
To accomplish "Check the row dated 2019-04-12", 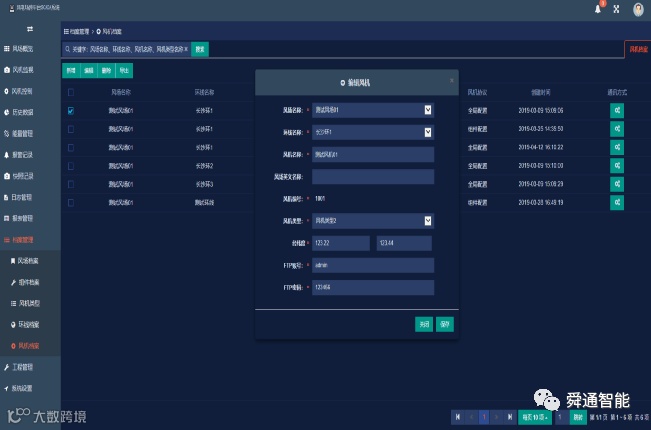I will [x=71, y=147].
